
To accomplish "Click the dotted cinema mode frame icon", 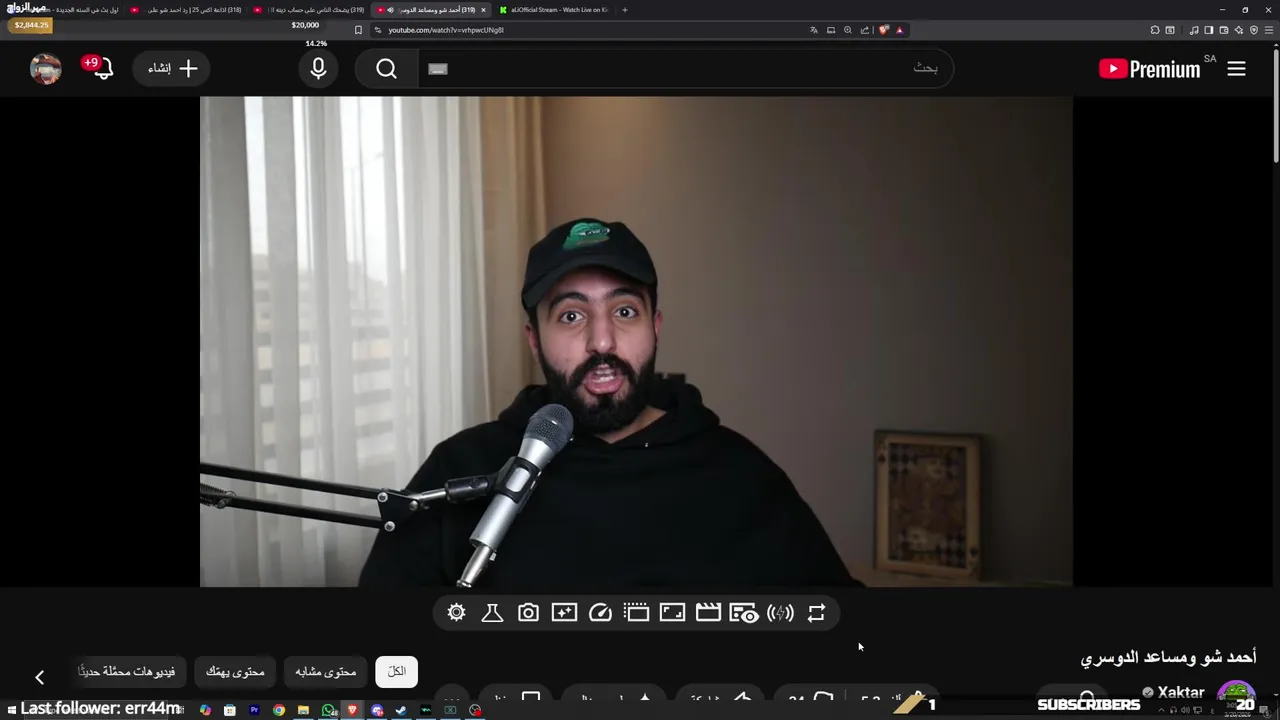I will point(636,613).
